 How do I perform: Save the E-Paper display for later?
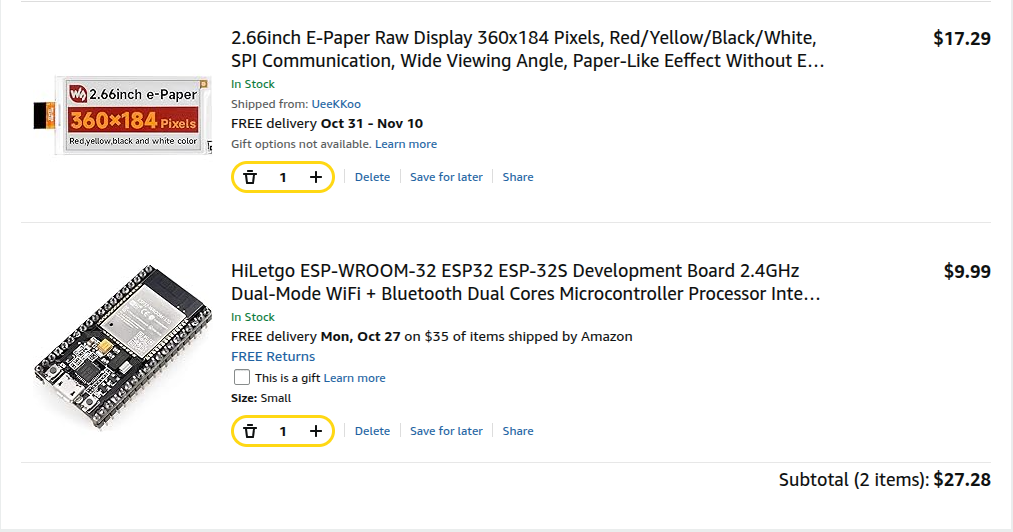point(446,177)
